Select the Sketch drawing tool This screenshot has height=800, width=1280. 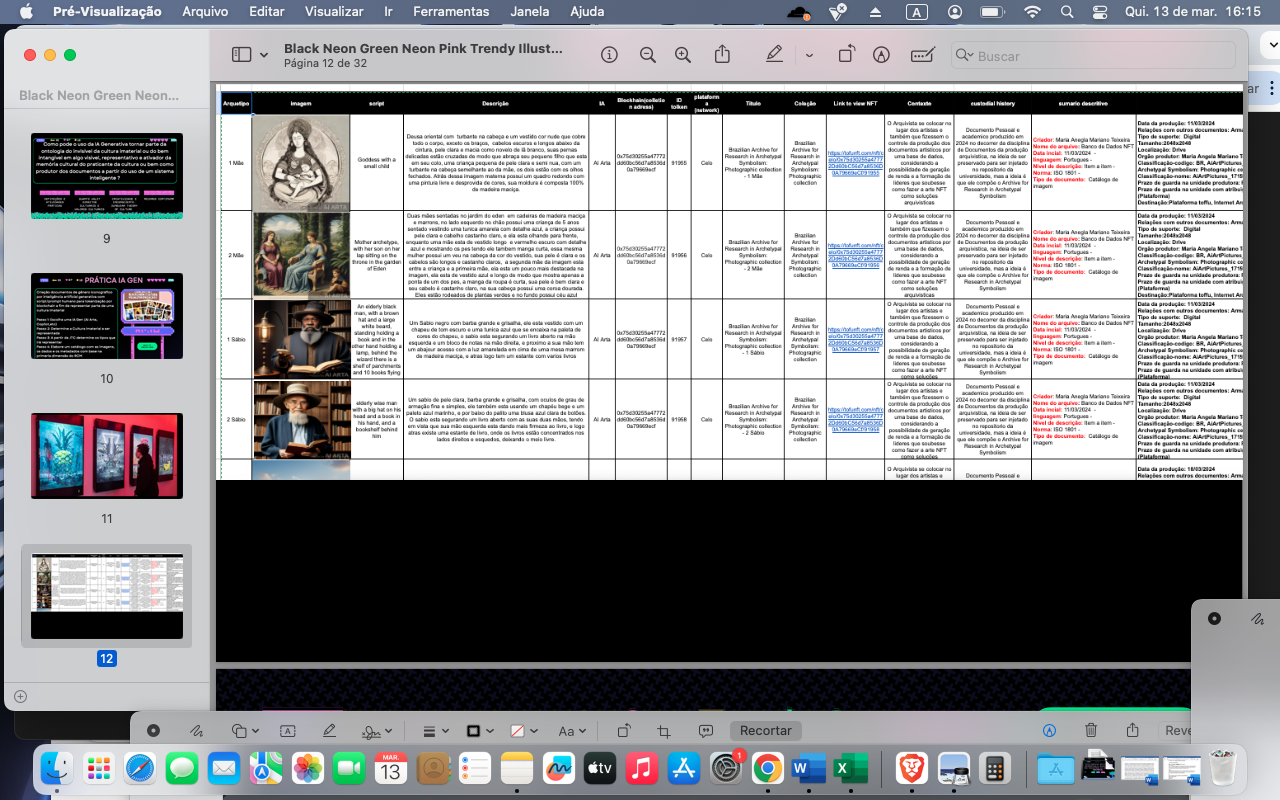tap(197, 731)
